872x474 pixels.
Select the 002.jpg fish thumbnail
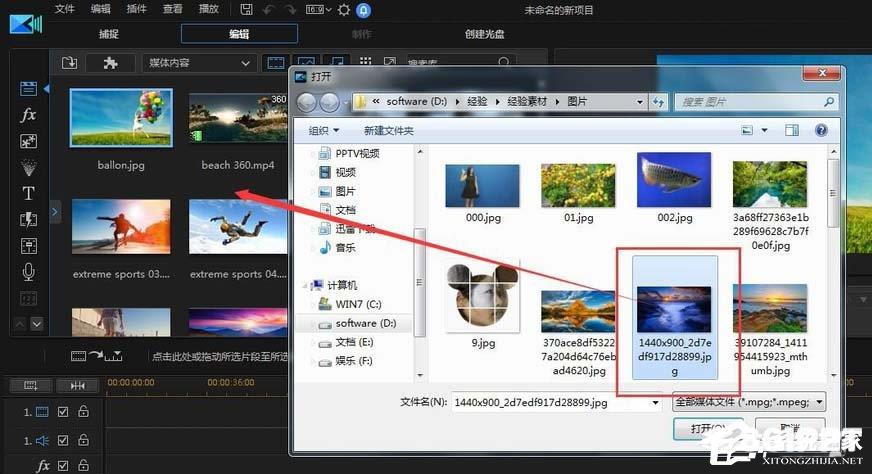click(x=674, y=180)
